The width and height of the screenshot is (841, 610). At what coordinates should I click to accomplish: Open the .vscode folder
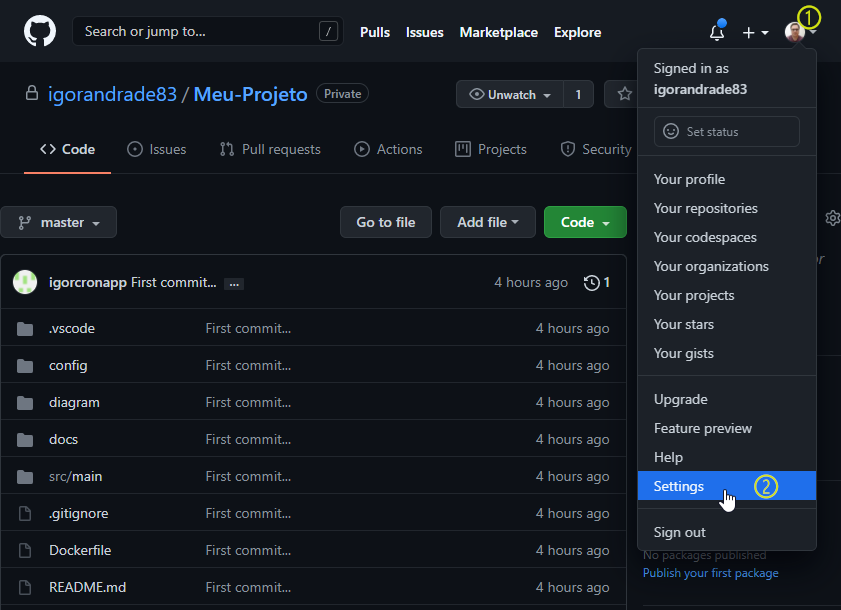(x=72, y=328)
